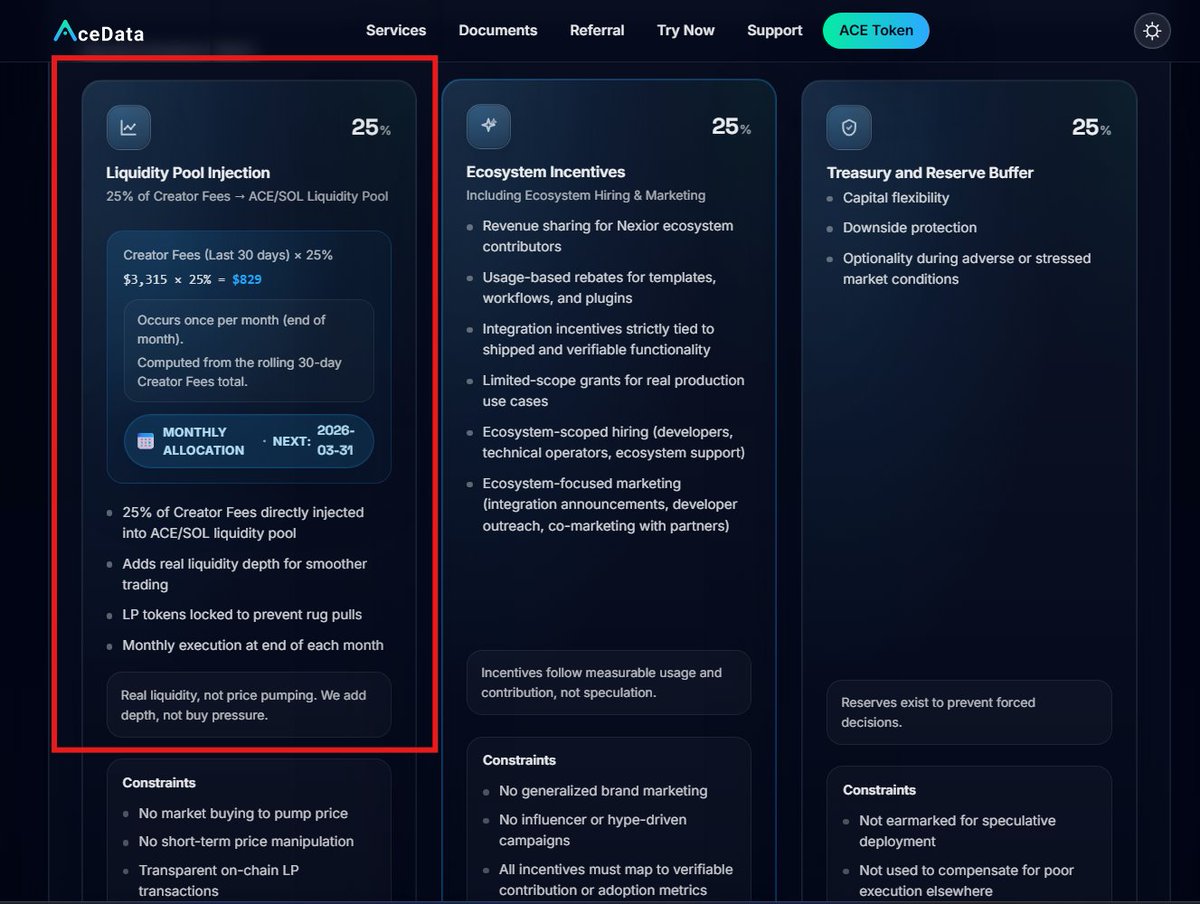Click 'LP tokens locked to prevent rug pulls'

point(242,615)
